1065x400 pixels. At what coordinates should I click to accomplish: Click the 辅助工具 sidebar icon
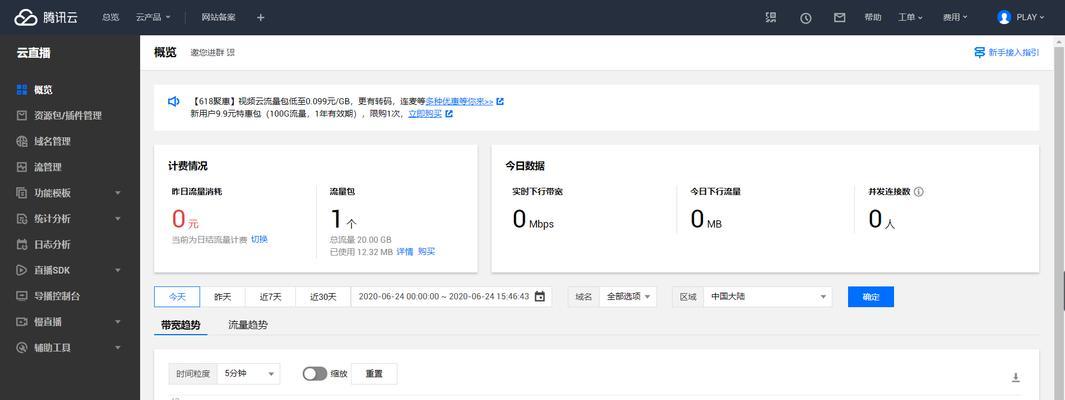click(22, 348)
